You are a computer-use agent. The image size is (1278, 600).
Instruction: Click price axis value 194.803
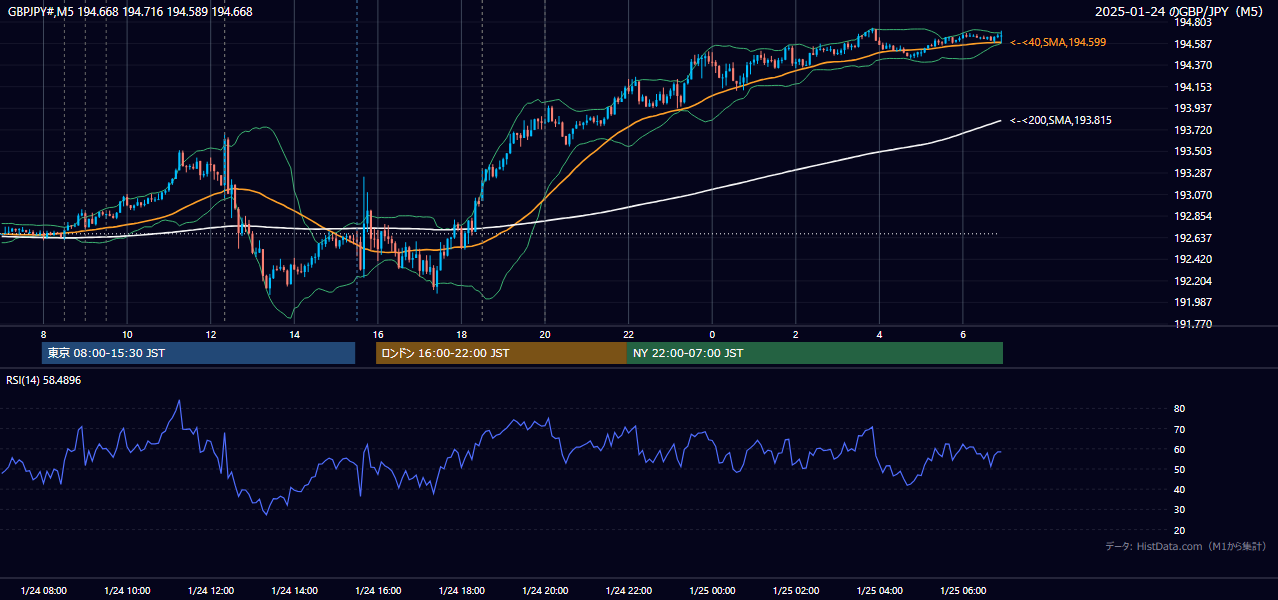coord(1191,22)
